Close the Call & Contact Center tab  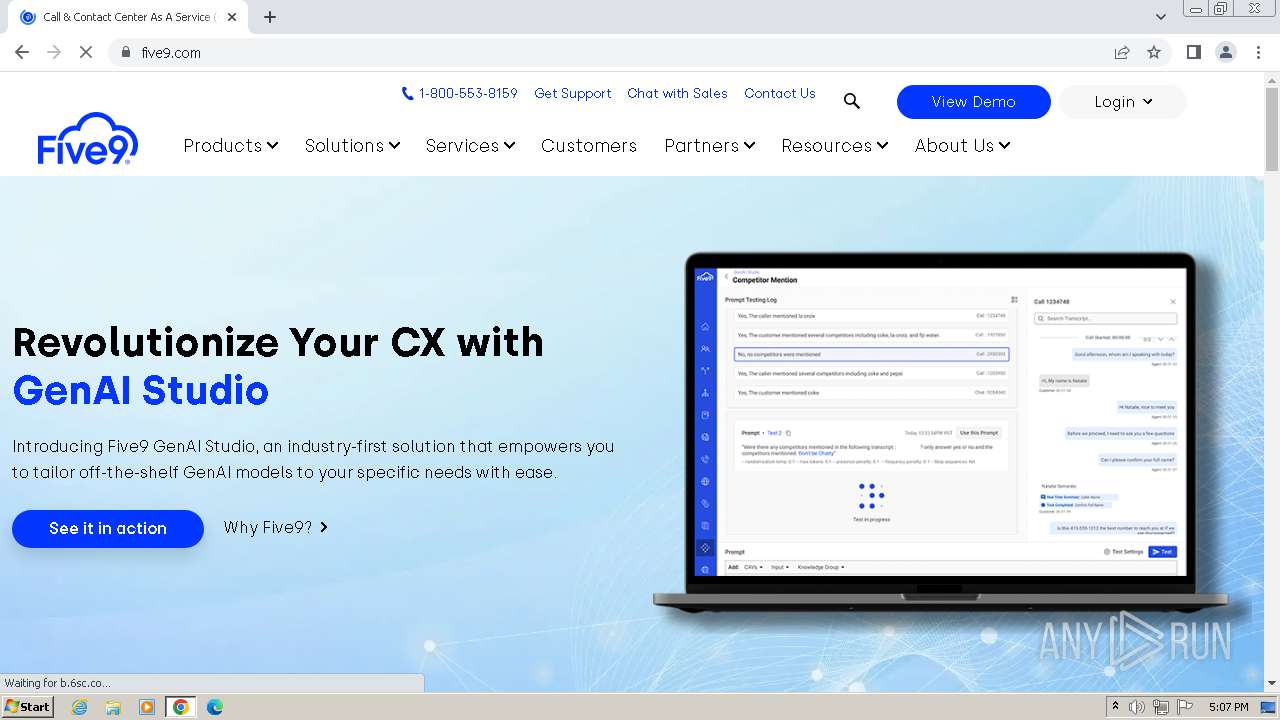[x=232, y=17]
